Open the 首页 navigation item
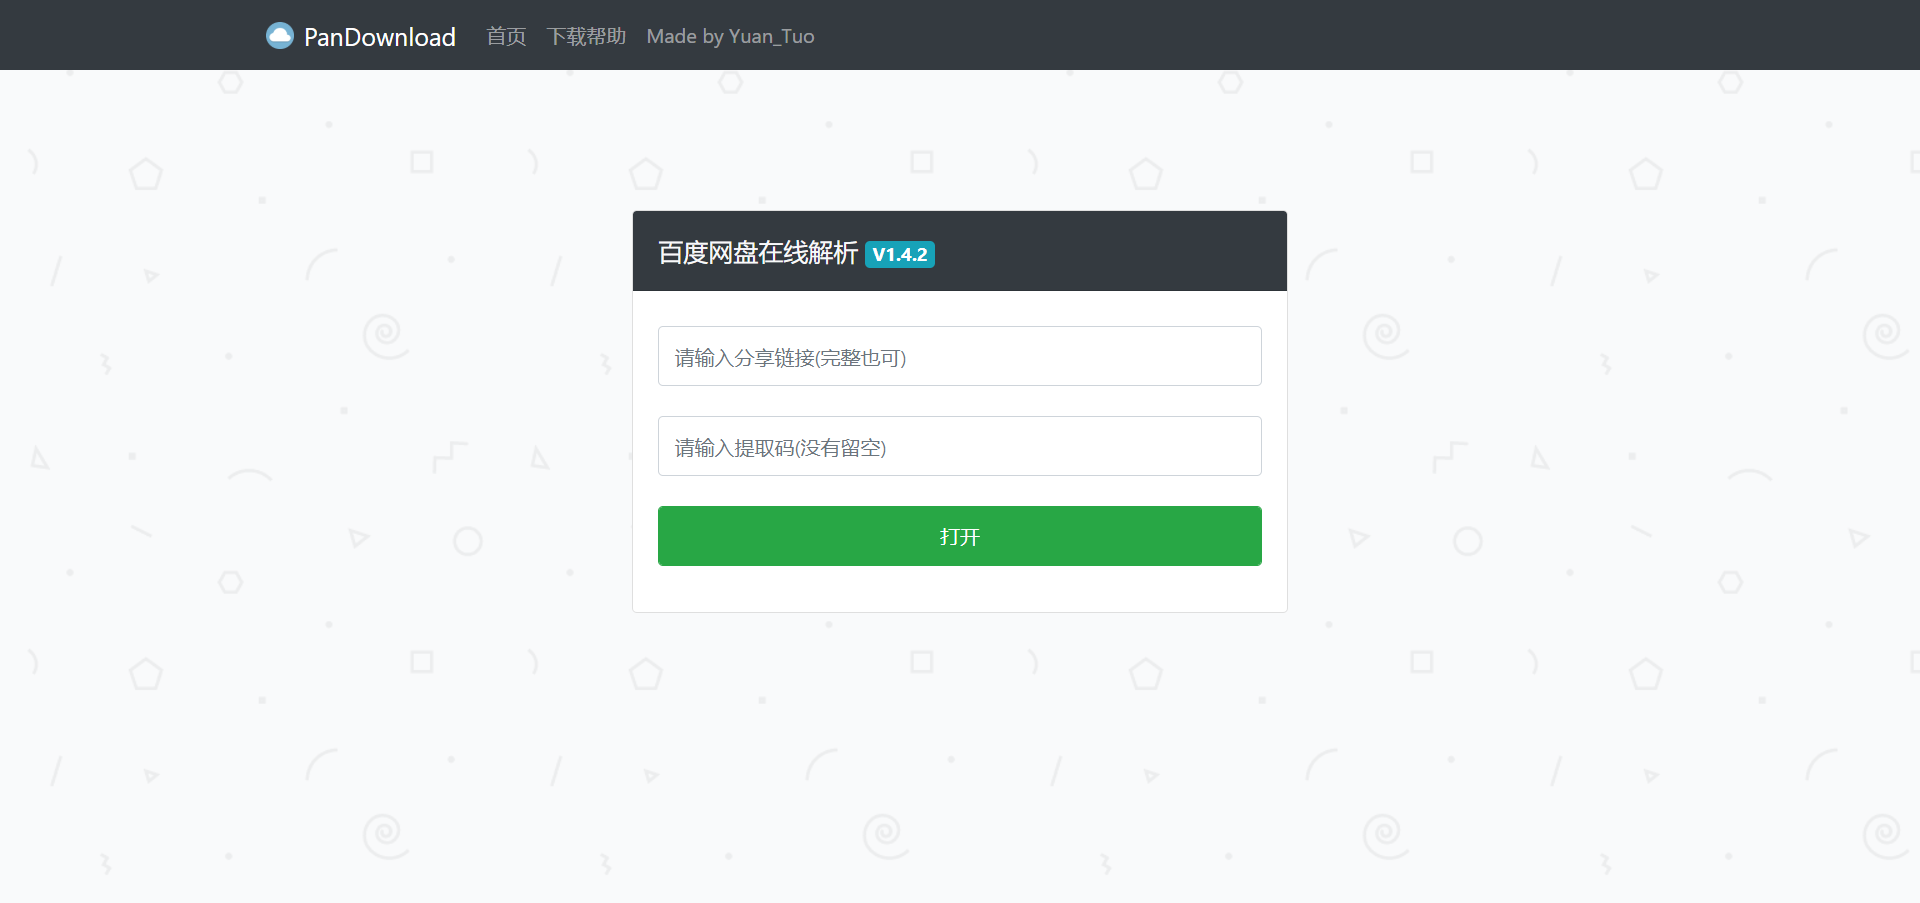The image size is (1920, 903). click(x=505, y=36)
